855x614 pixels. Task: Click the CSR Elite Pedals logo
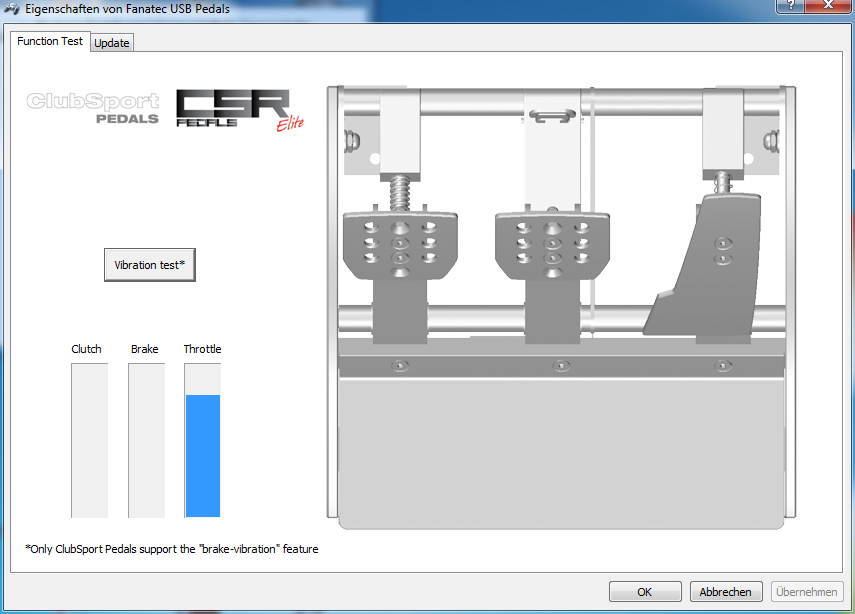tap(240, 110)
